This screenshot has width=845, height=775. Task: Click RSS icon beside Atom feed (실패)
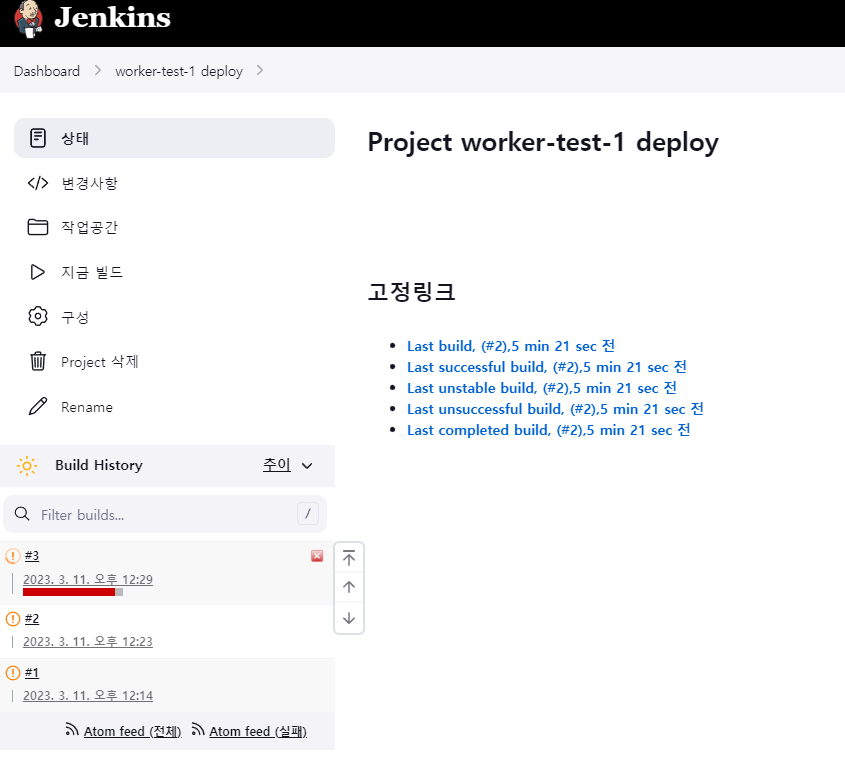pos(198,729)
